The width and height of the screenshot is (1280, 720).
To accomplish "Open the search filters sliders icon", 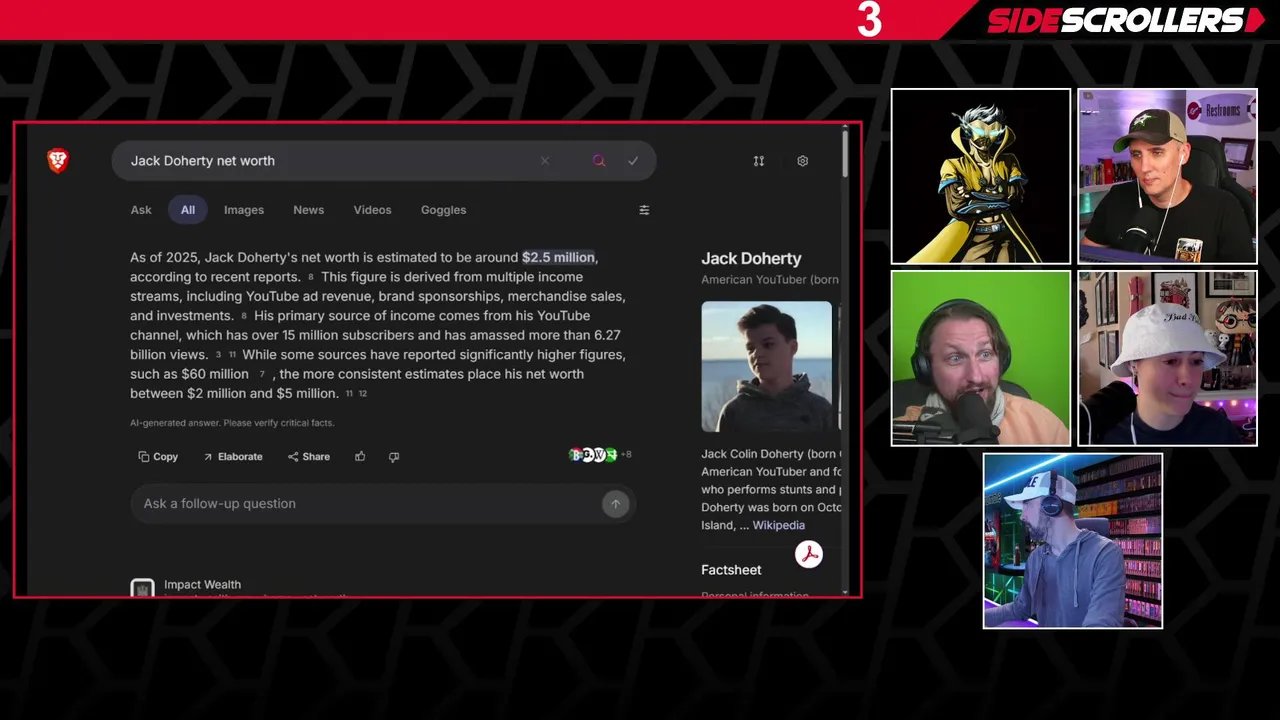I will tap(644, 210).
